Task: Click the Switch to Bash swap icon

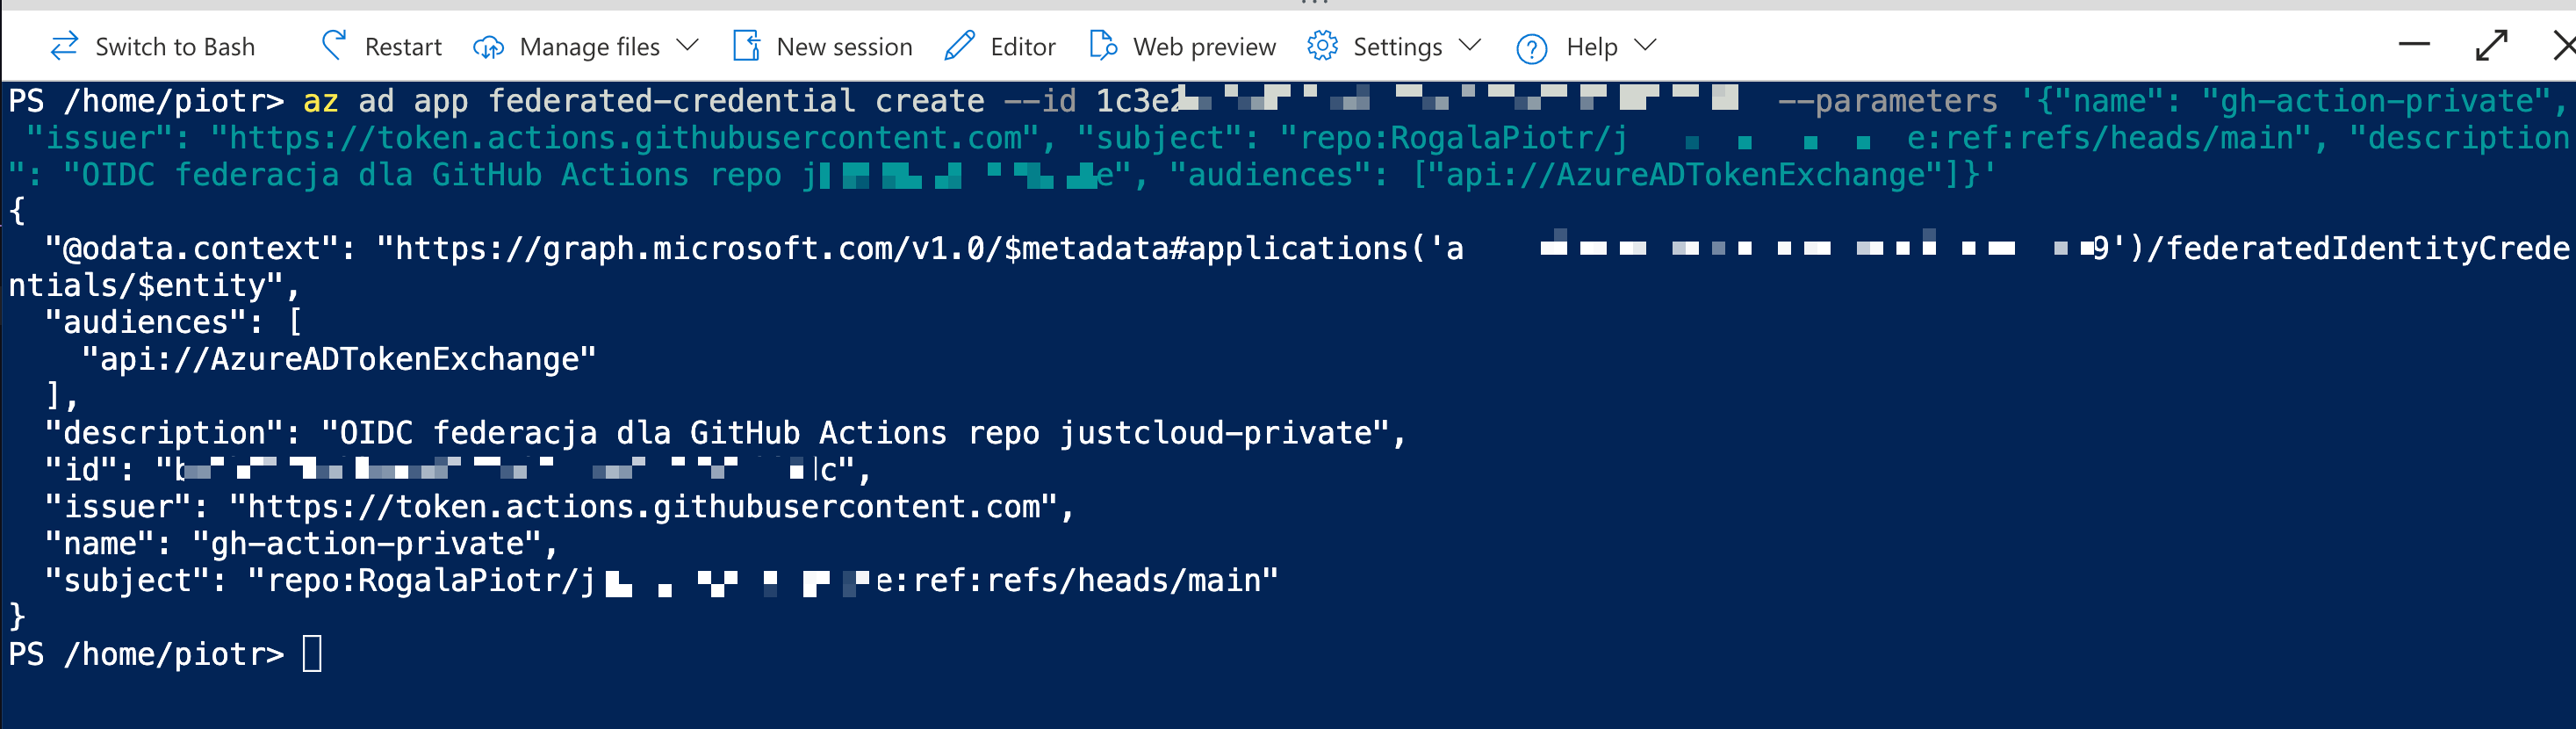Action: click(x=65, y=46)
